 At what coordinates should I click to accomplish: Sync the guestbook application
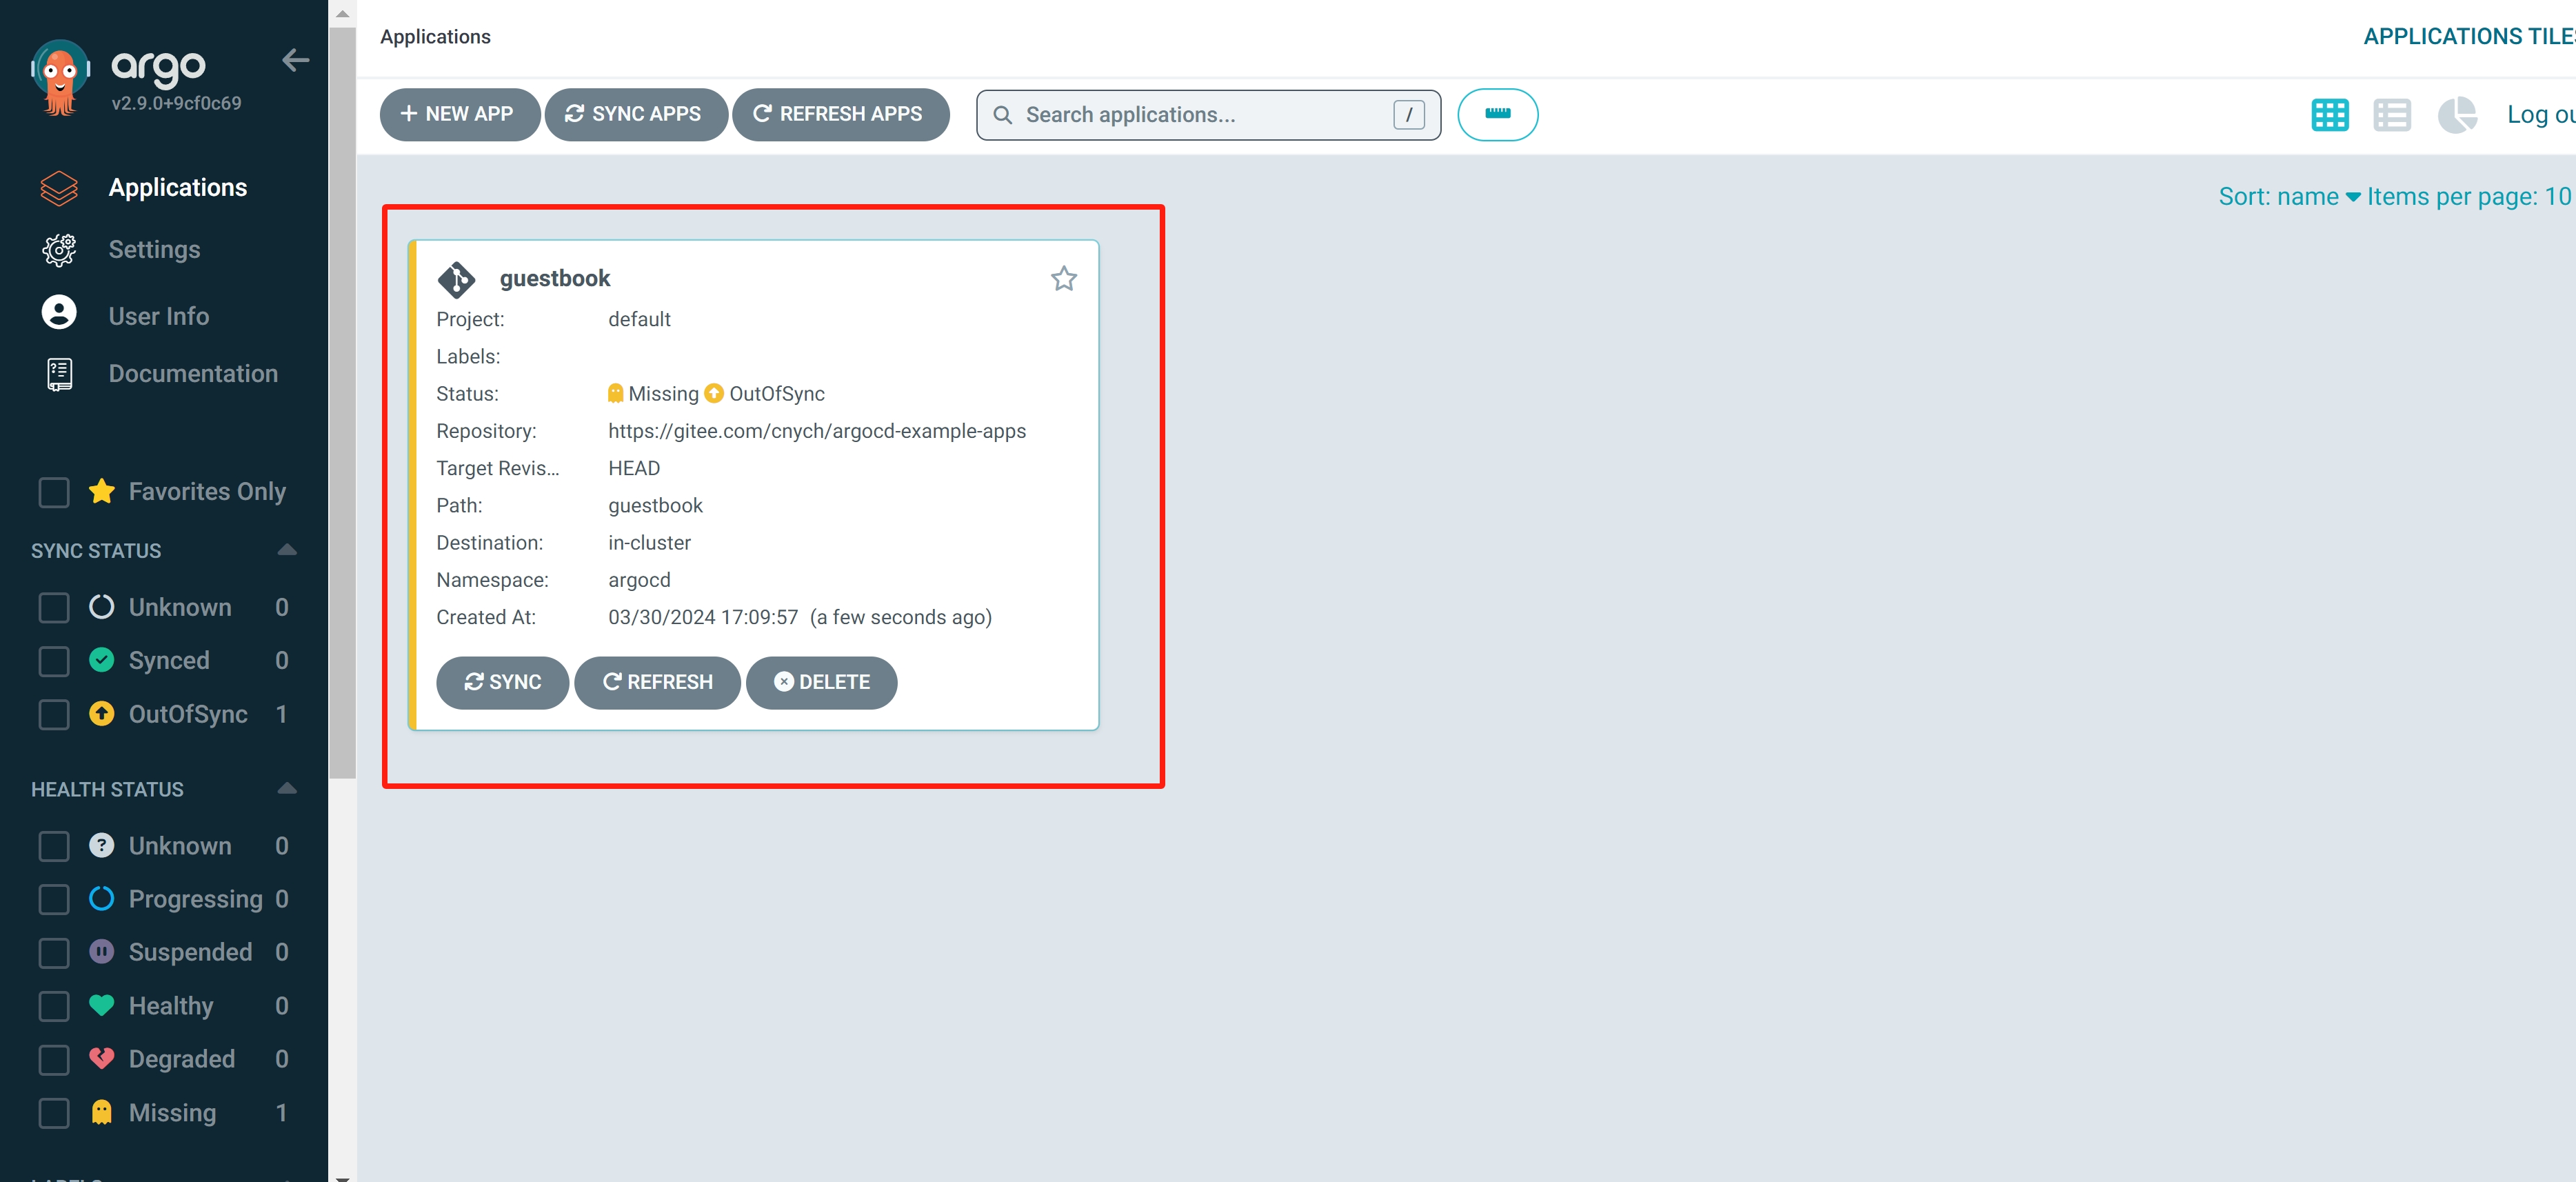pos(502,682)
